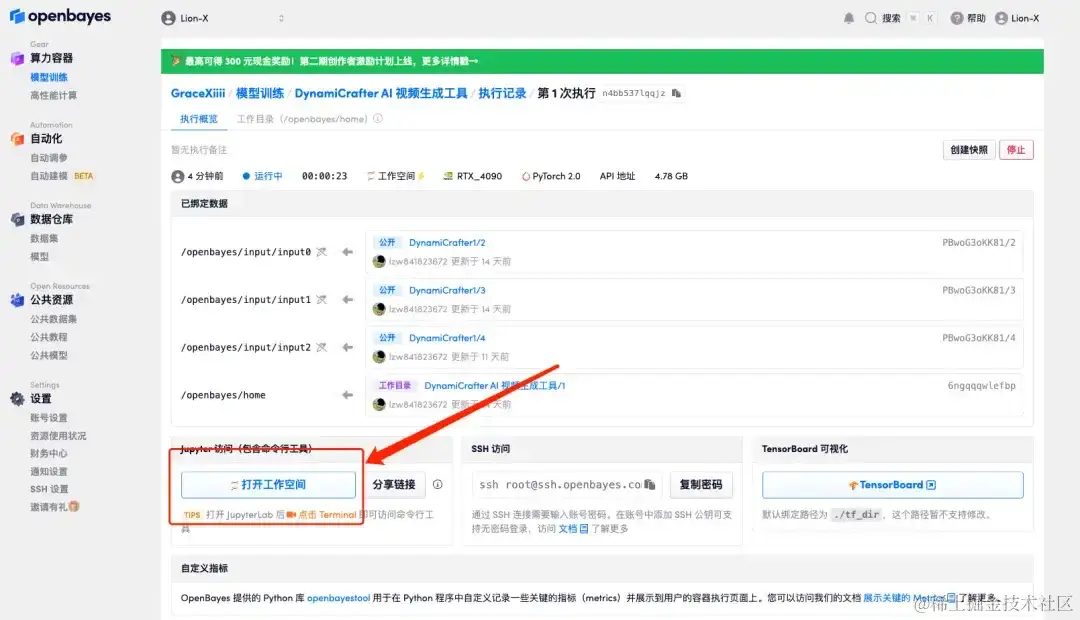Click the 数据仓库 sidebar icon

(17, 220)
